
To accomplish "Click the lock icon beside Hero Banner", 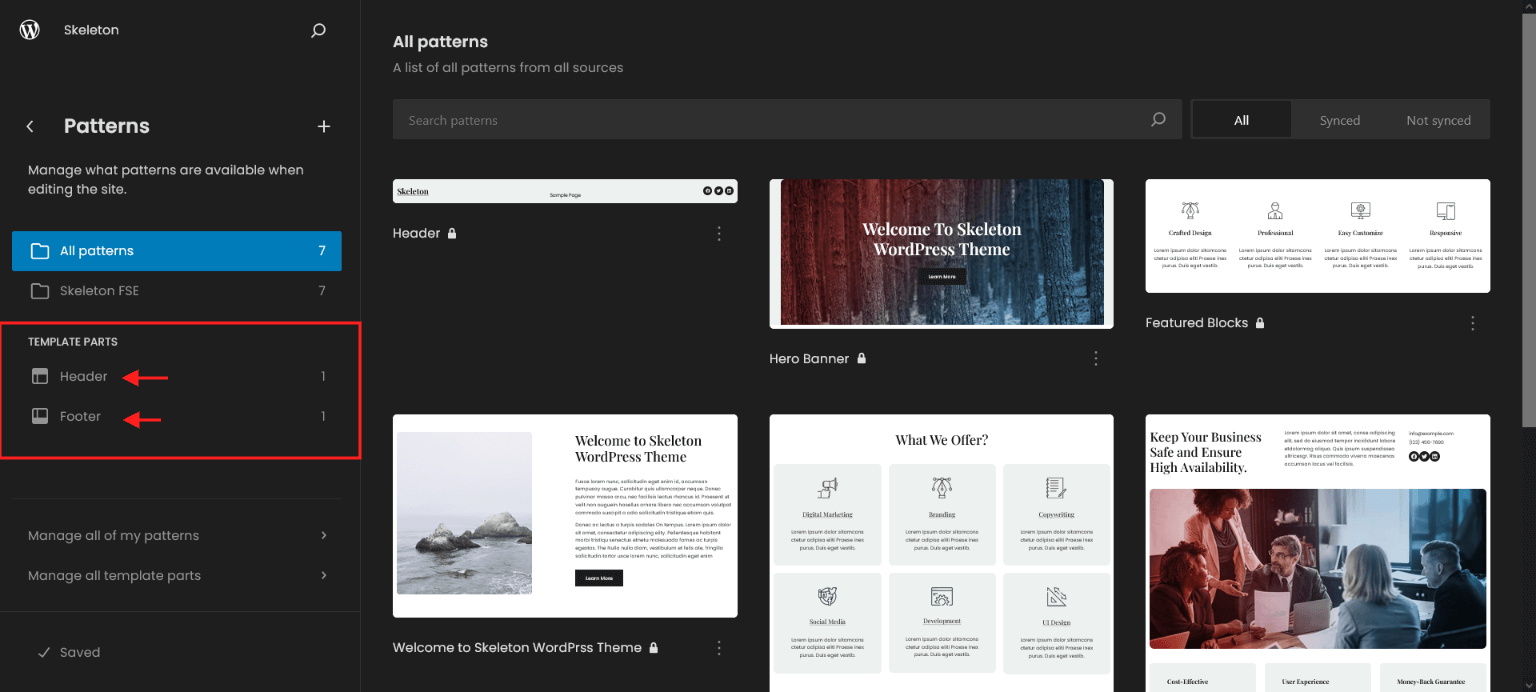I will (861, 358).
